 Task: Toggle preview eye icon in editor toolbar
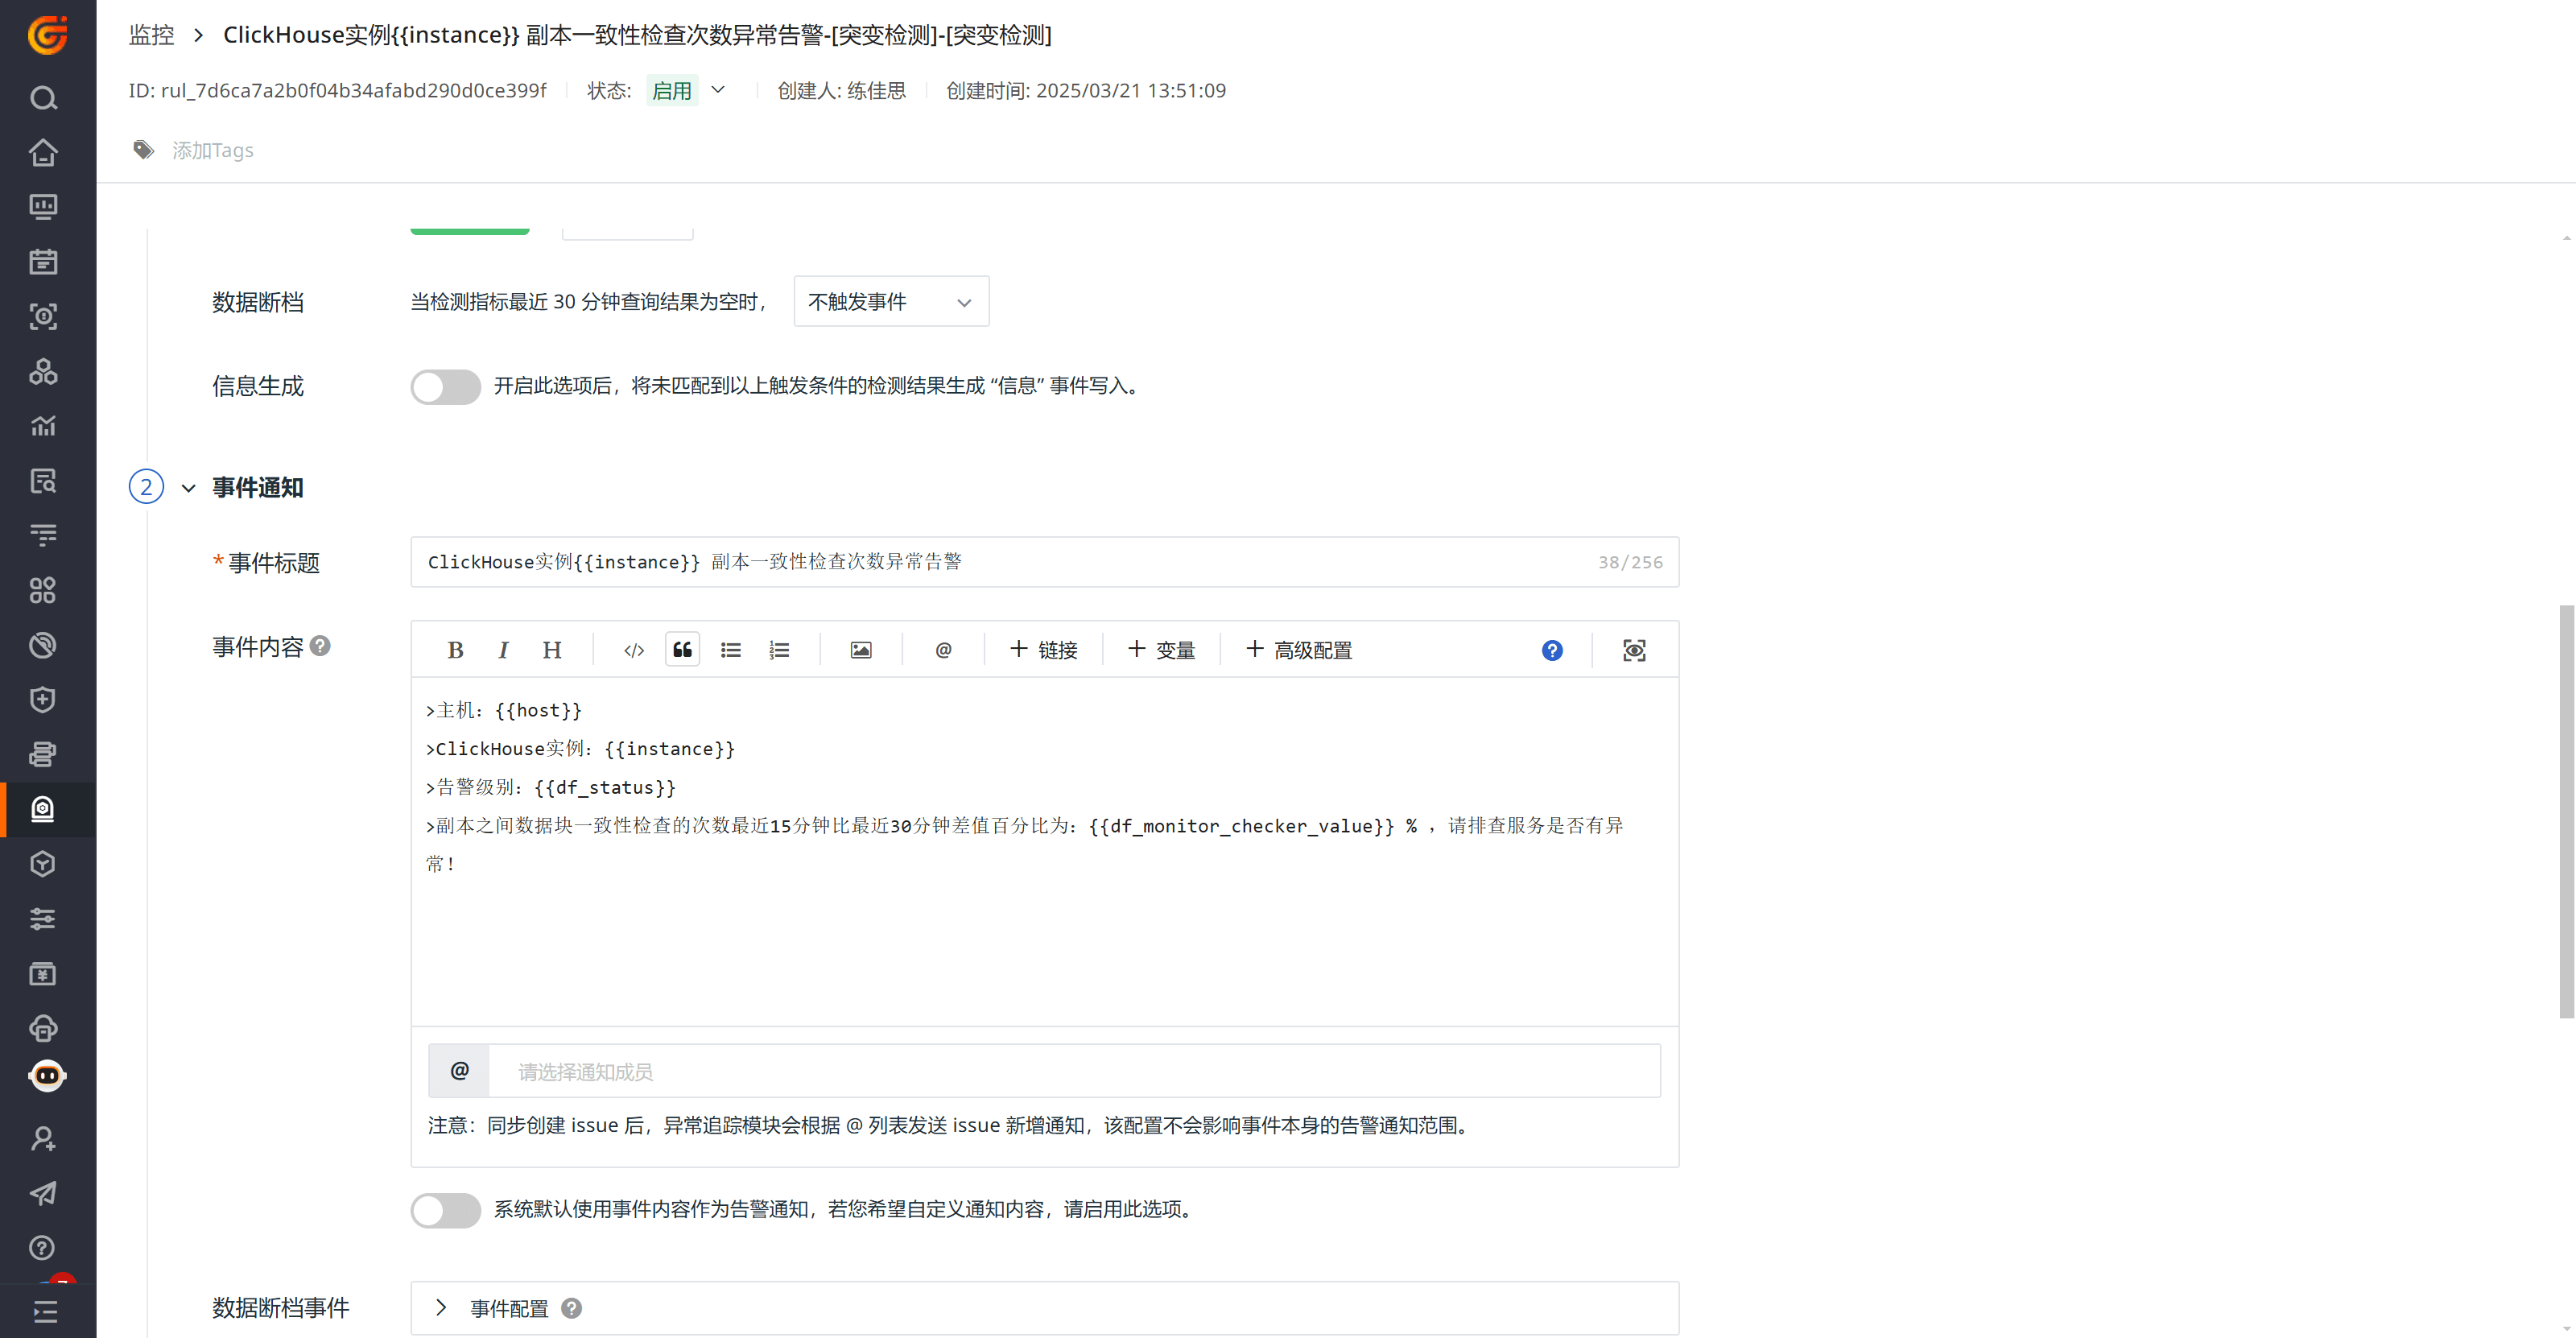pos(1634,650)
